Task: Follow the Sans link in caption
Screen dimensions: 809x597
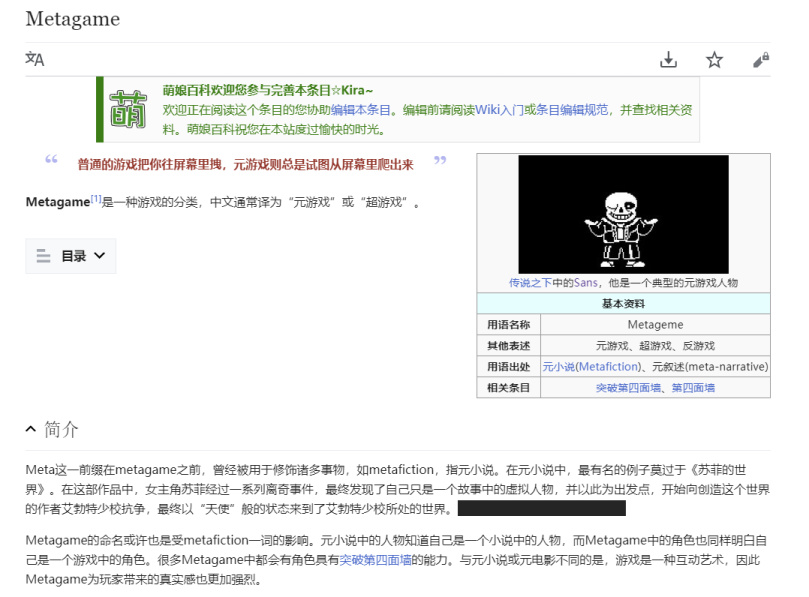Action: point(586,283)
